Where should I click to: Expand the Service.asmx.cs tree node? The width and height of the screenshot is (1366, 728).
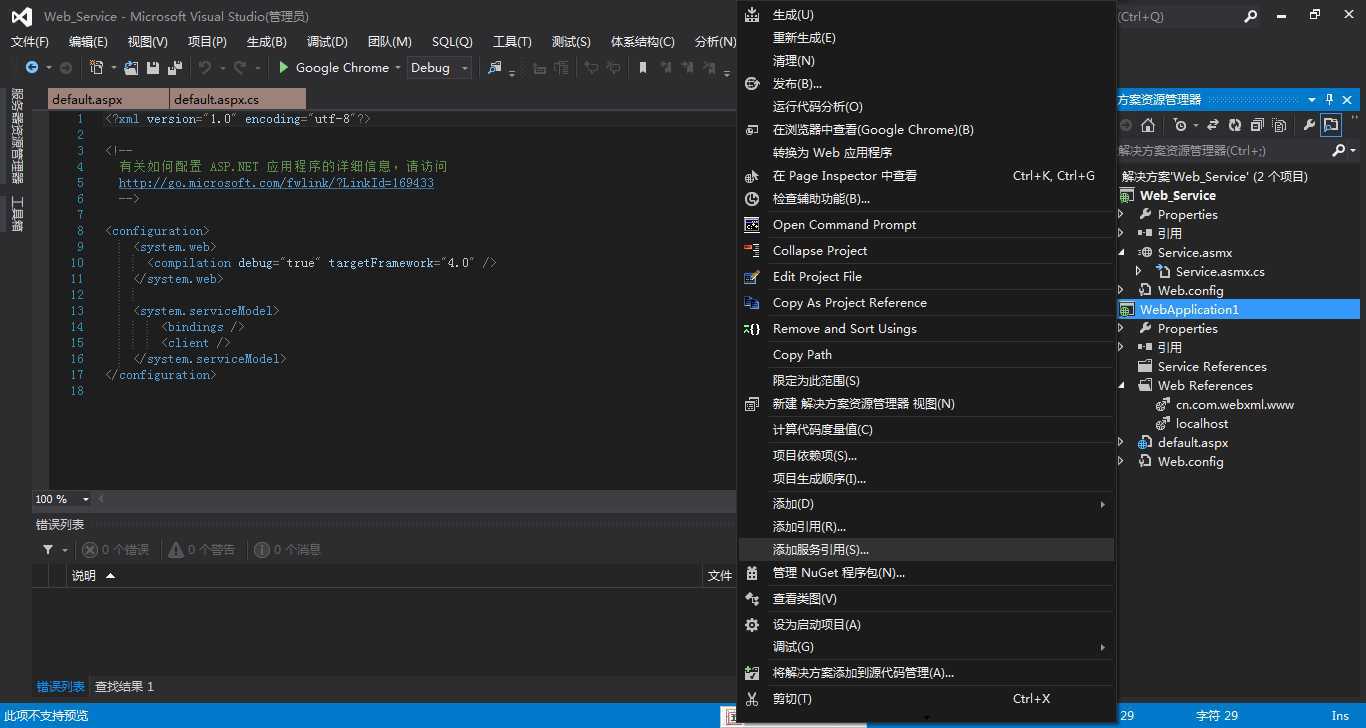click(x=1139, y=272)
